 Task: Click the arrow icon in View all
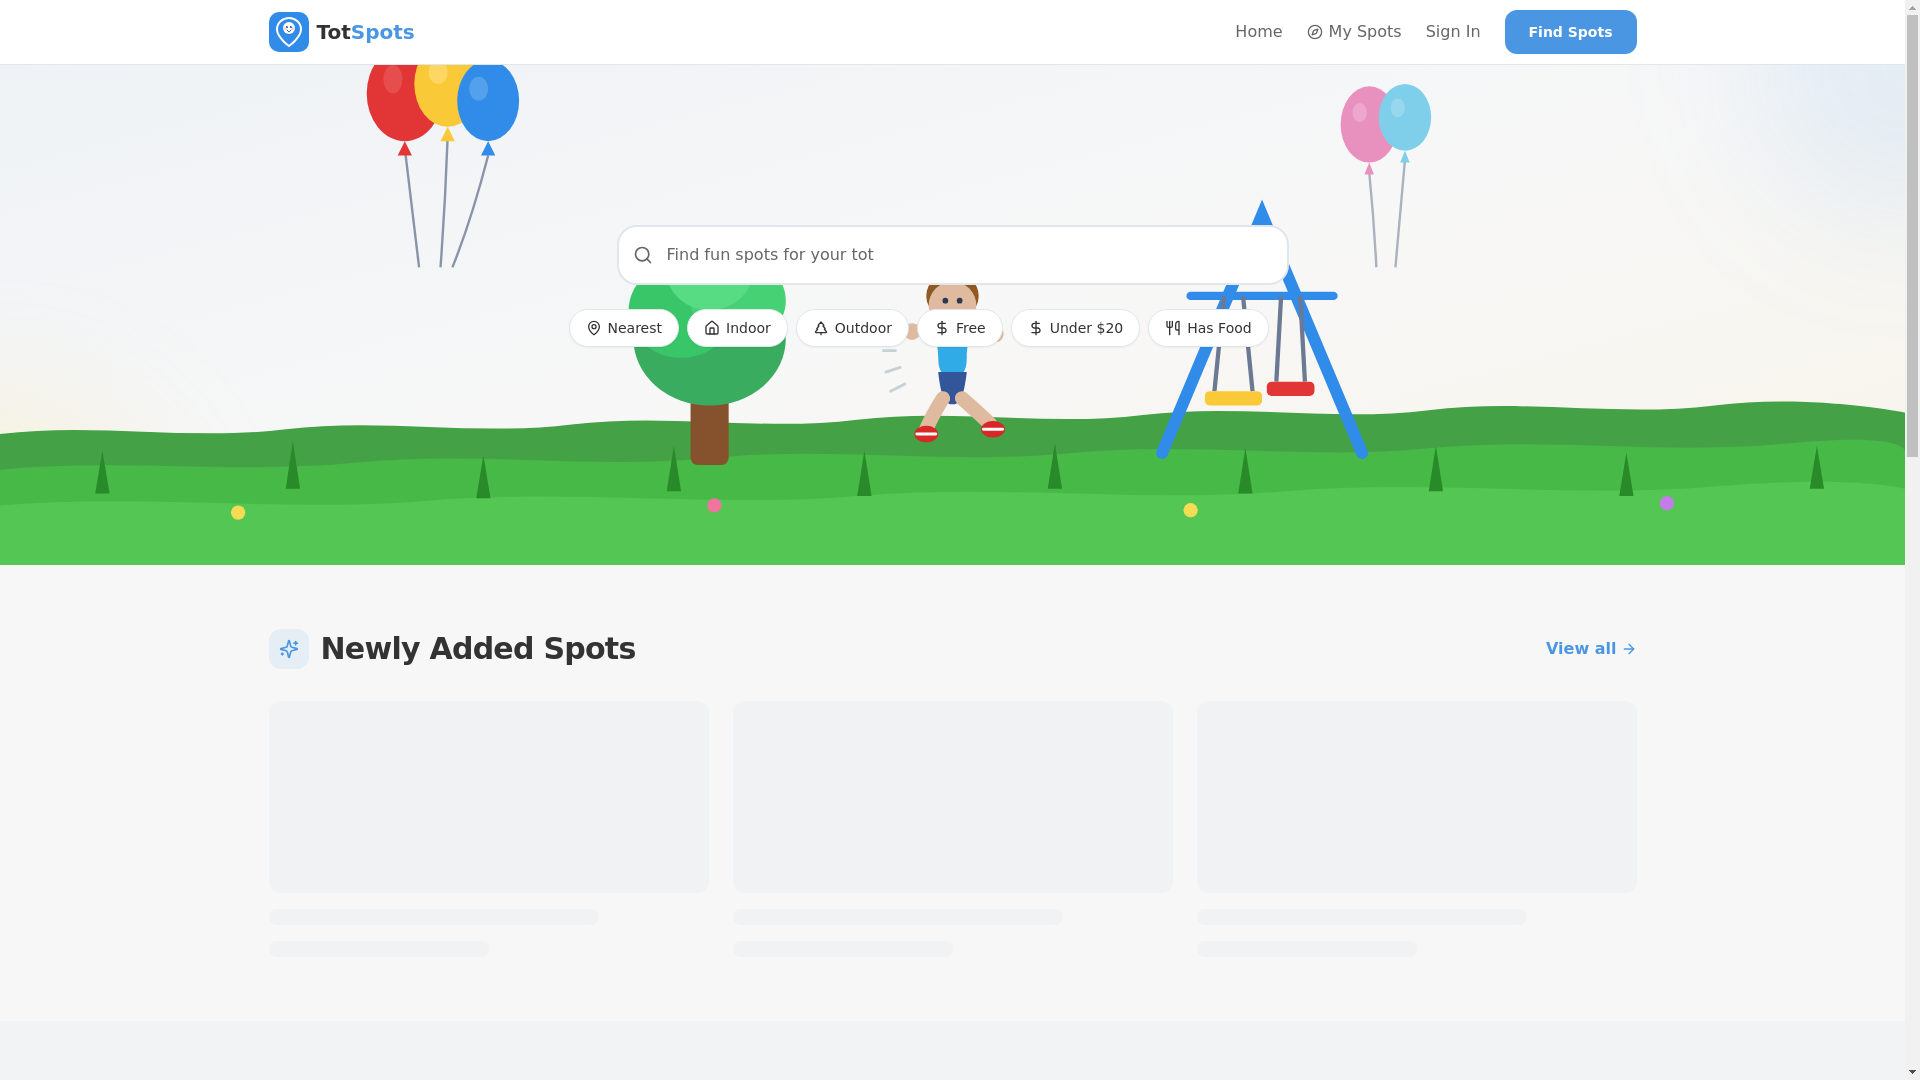tap(1629, 649)
